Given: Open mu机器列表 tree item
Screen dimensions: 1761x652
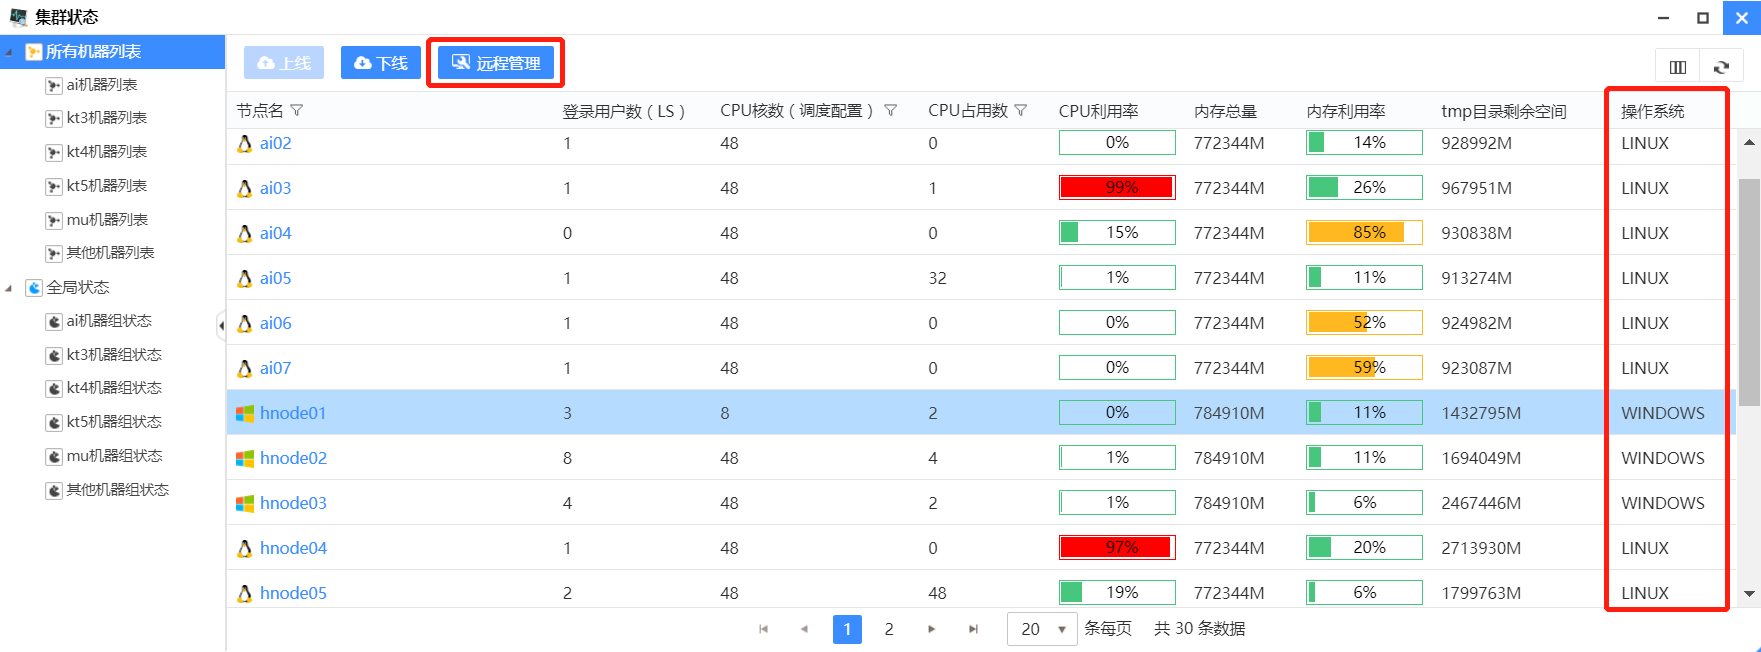Looking at the screenshot, I should pos(106,220).
